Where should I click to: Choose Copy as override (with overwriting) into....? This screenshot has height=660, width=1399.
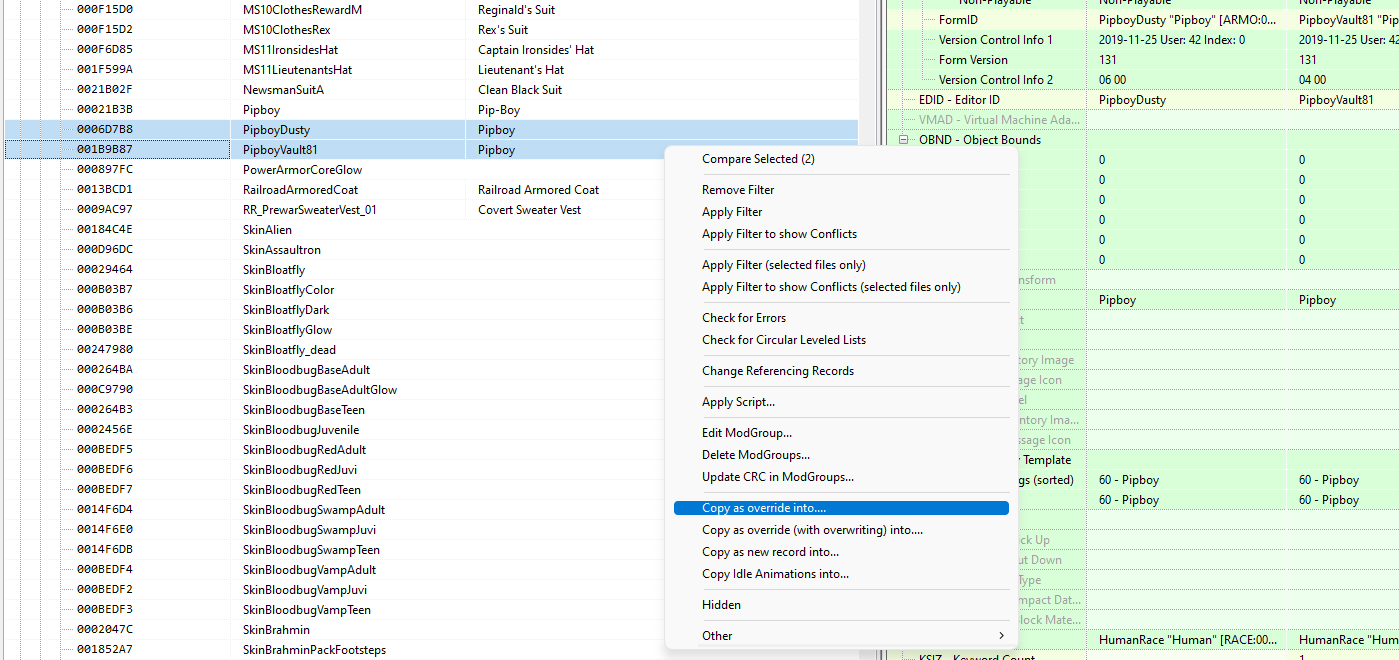pyautogui.click(x=812, y=530)
